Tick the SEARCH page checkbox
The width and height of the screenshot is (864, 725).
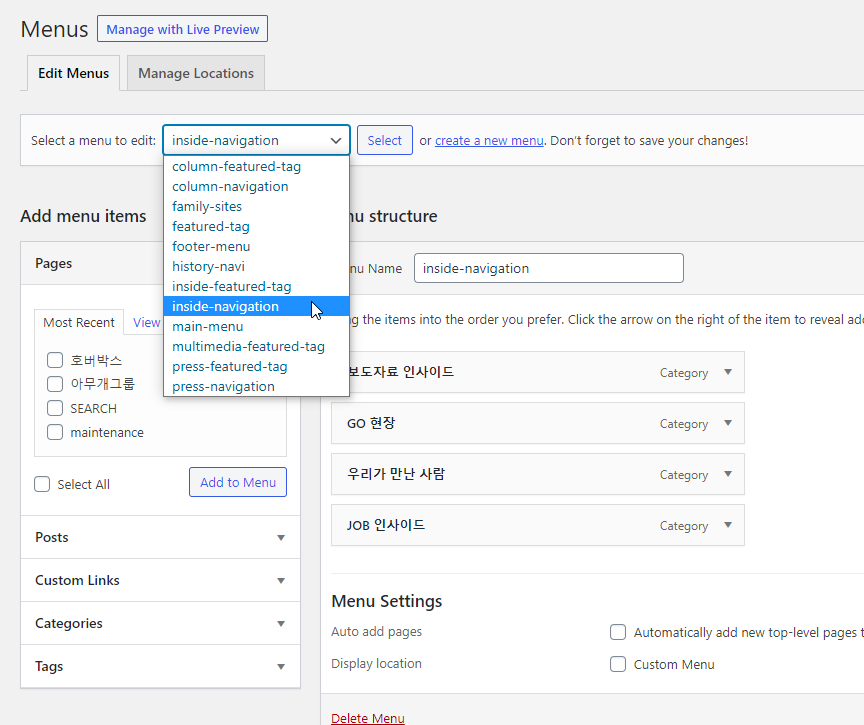tap(55, 408)
